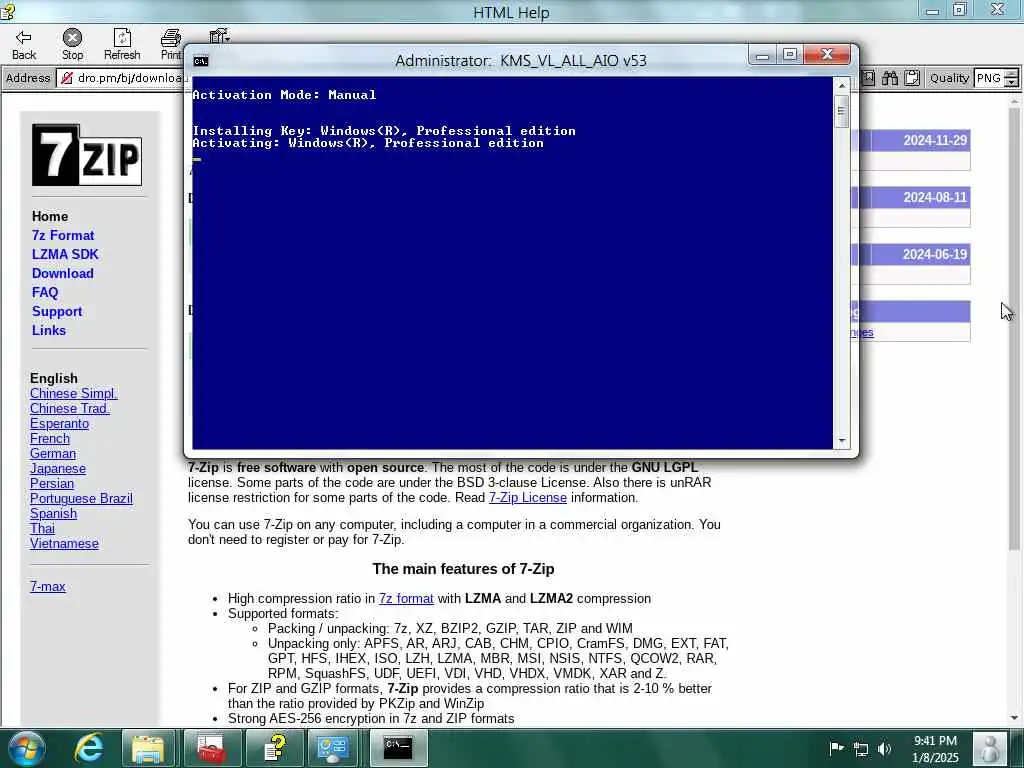
Task: Switch language to Vietnamese
Action: click(64, 543)
